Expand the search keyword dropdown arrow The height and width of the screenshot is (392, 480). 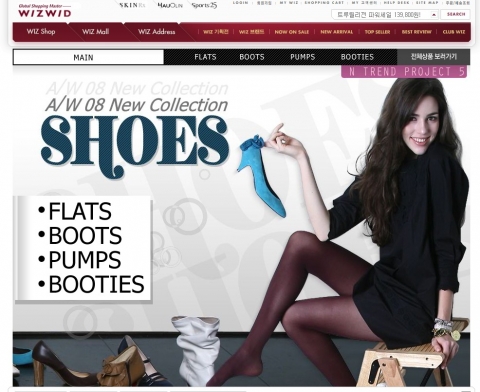click(434, 15)
